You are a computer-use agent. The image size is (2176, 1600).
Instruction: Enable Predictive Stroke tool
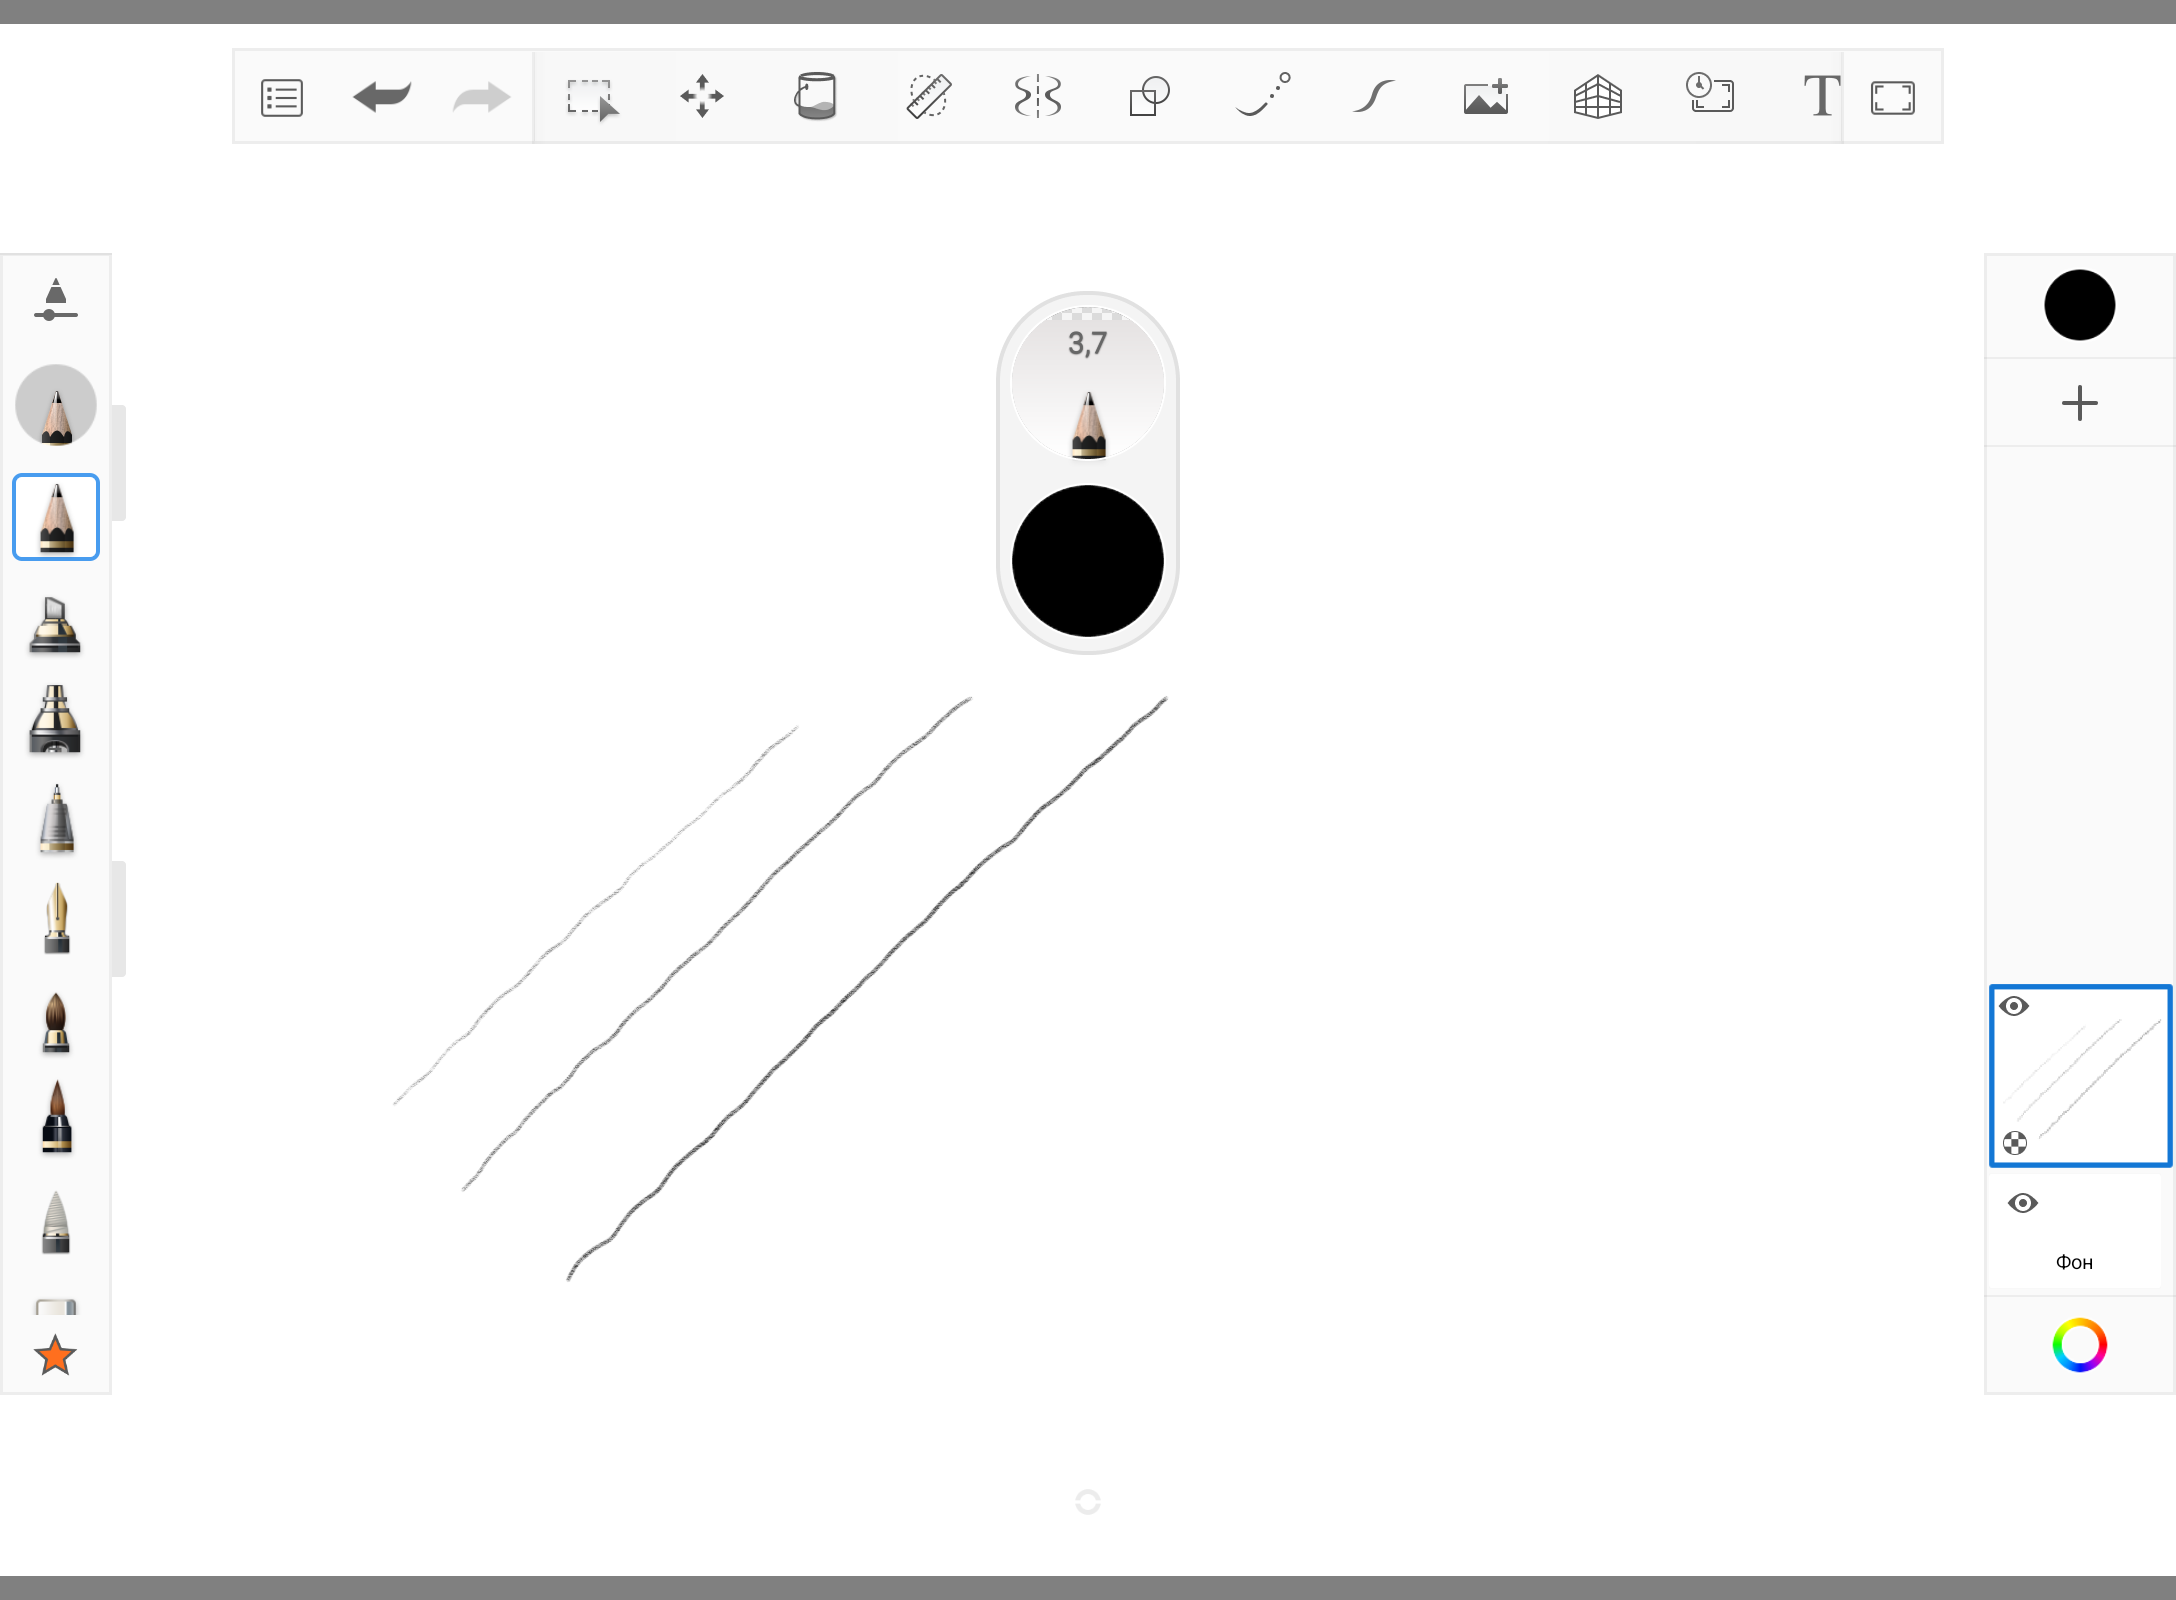(x=1263, y=95)
